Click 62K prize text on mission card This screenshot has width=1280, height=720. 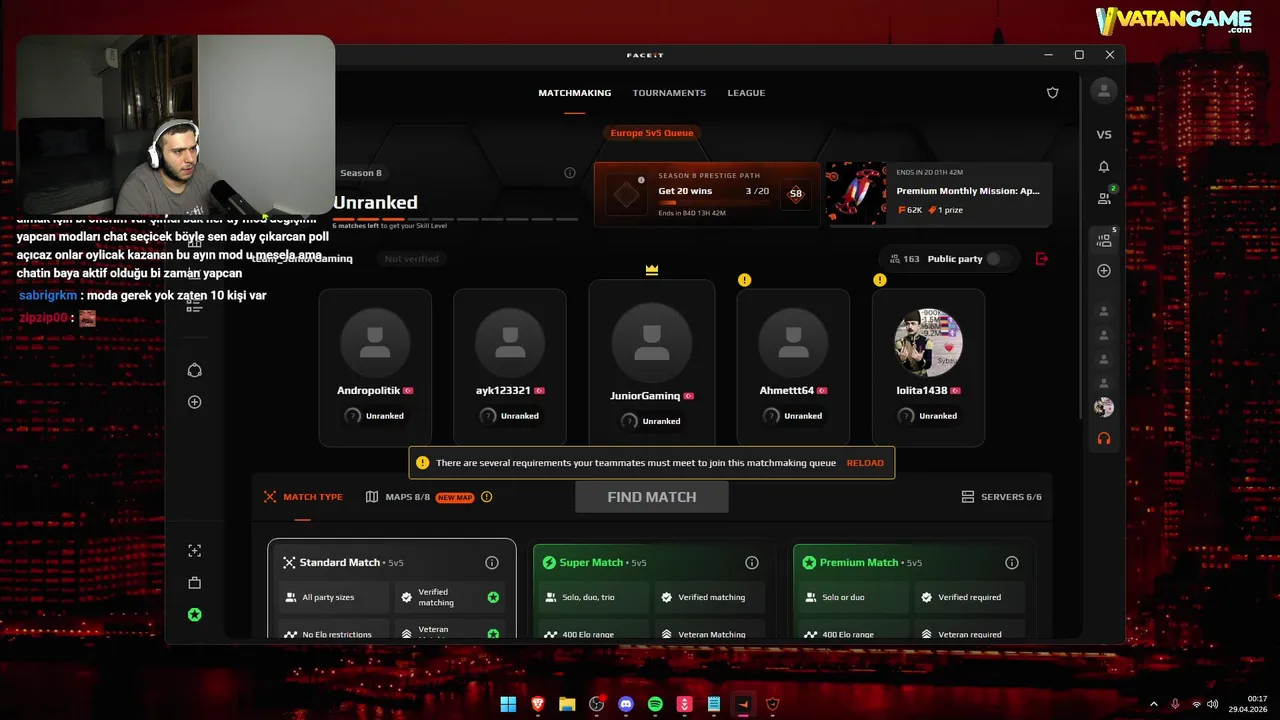[x=910, y=210]
